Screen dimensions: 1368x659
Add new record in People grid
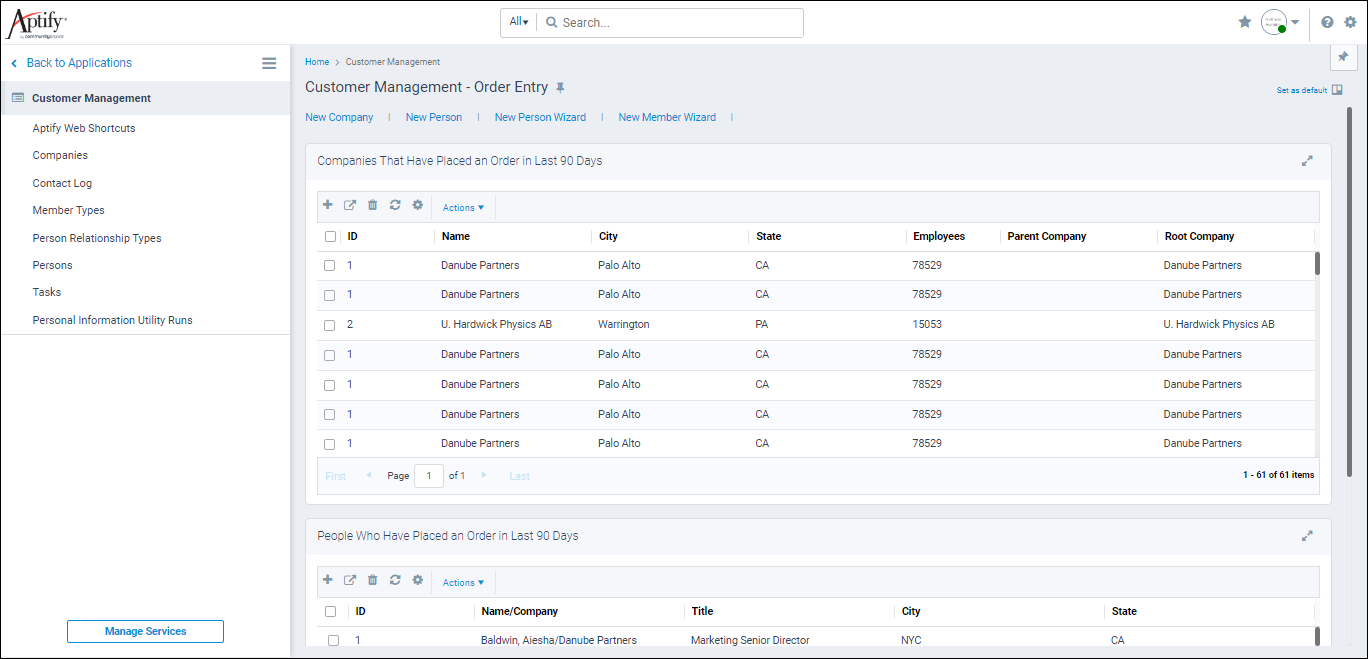point(327,580)
